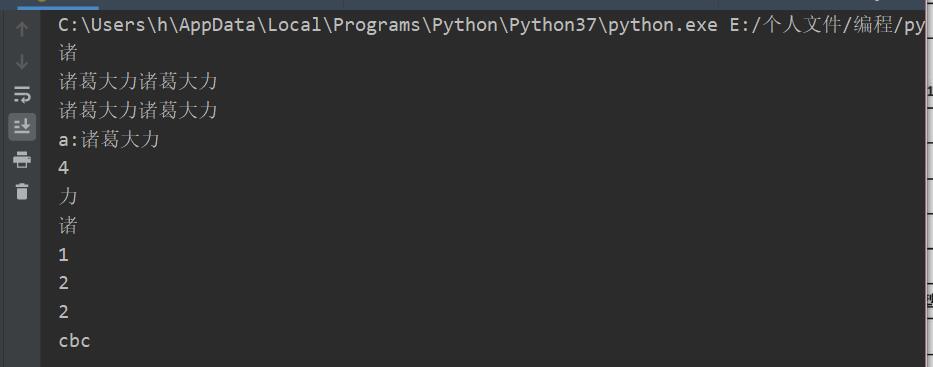Click the last output line 'cbc'
This screenshot has width=933, height=367.
click(74, 341)
